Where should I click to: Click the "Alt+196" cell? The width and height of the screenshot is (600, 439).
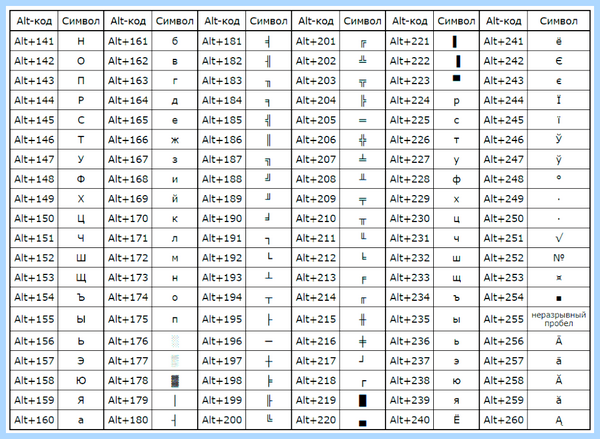pyautogui.click(x=222, y=341)
